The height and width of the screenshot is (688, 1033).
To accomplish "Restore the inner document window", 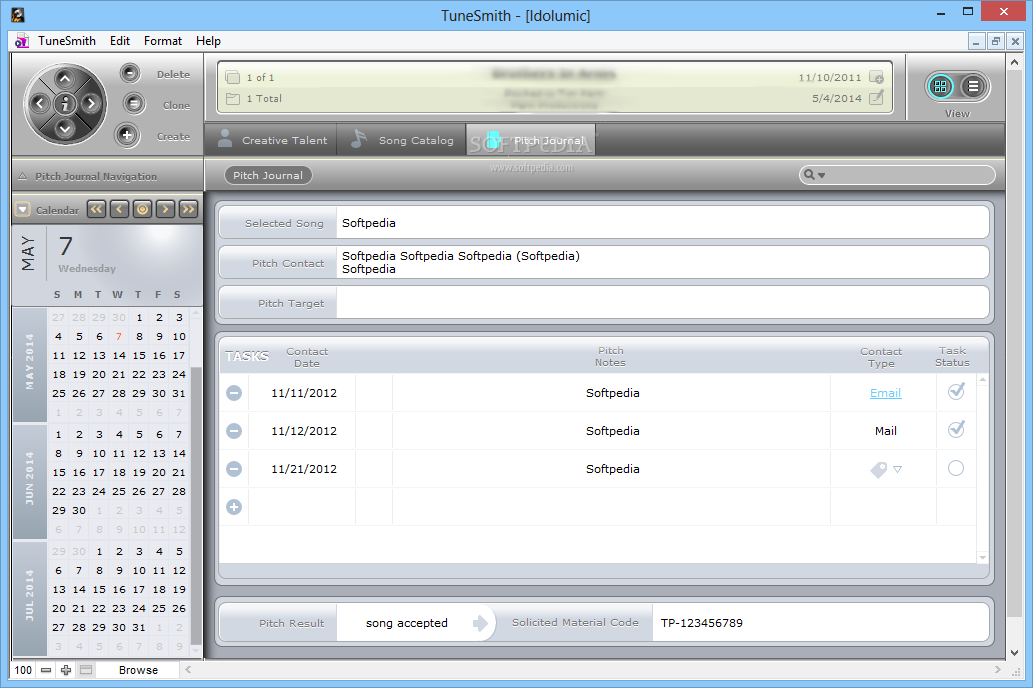I will (x=995, y=41).
